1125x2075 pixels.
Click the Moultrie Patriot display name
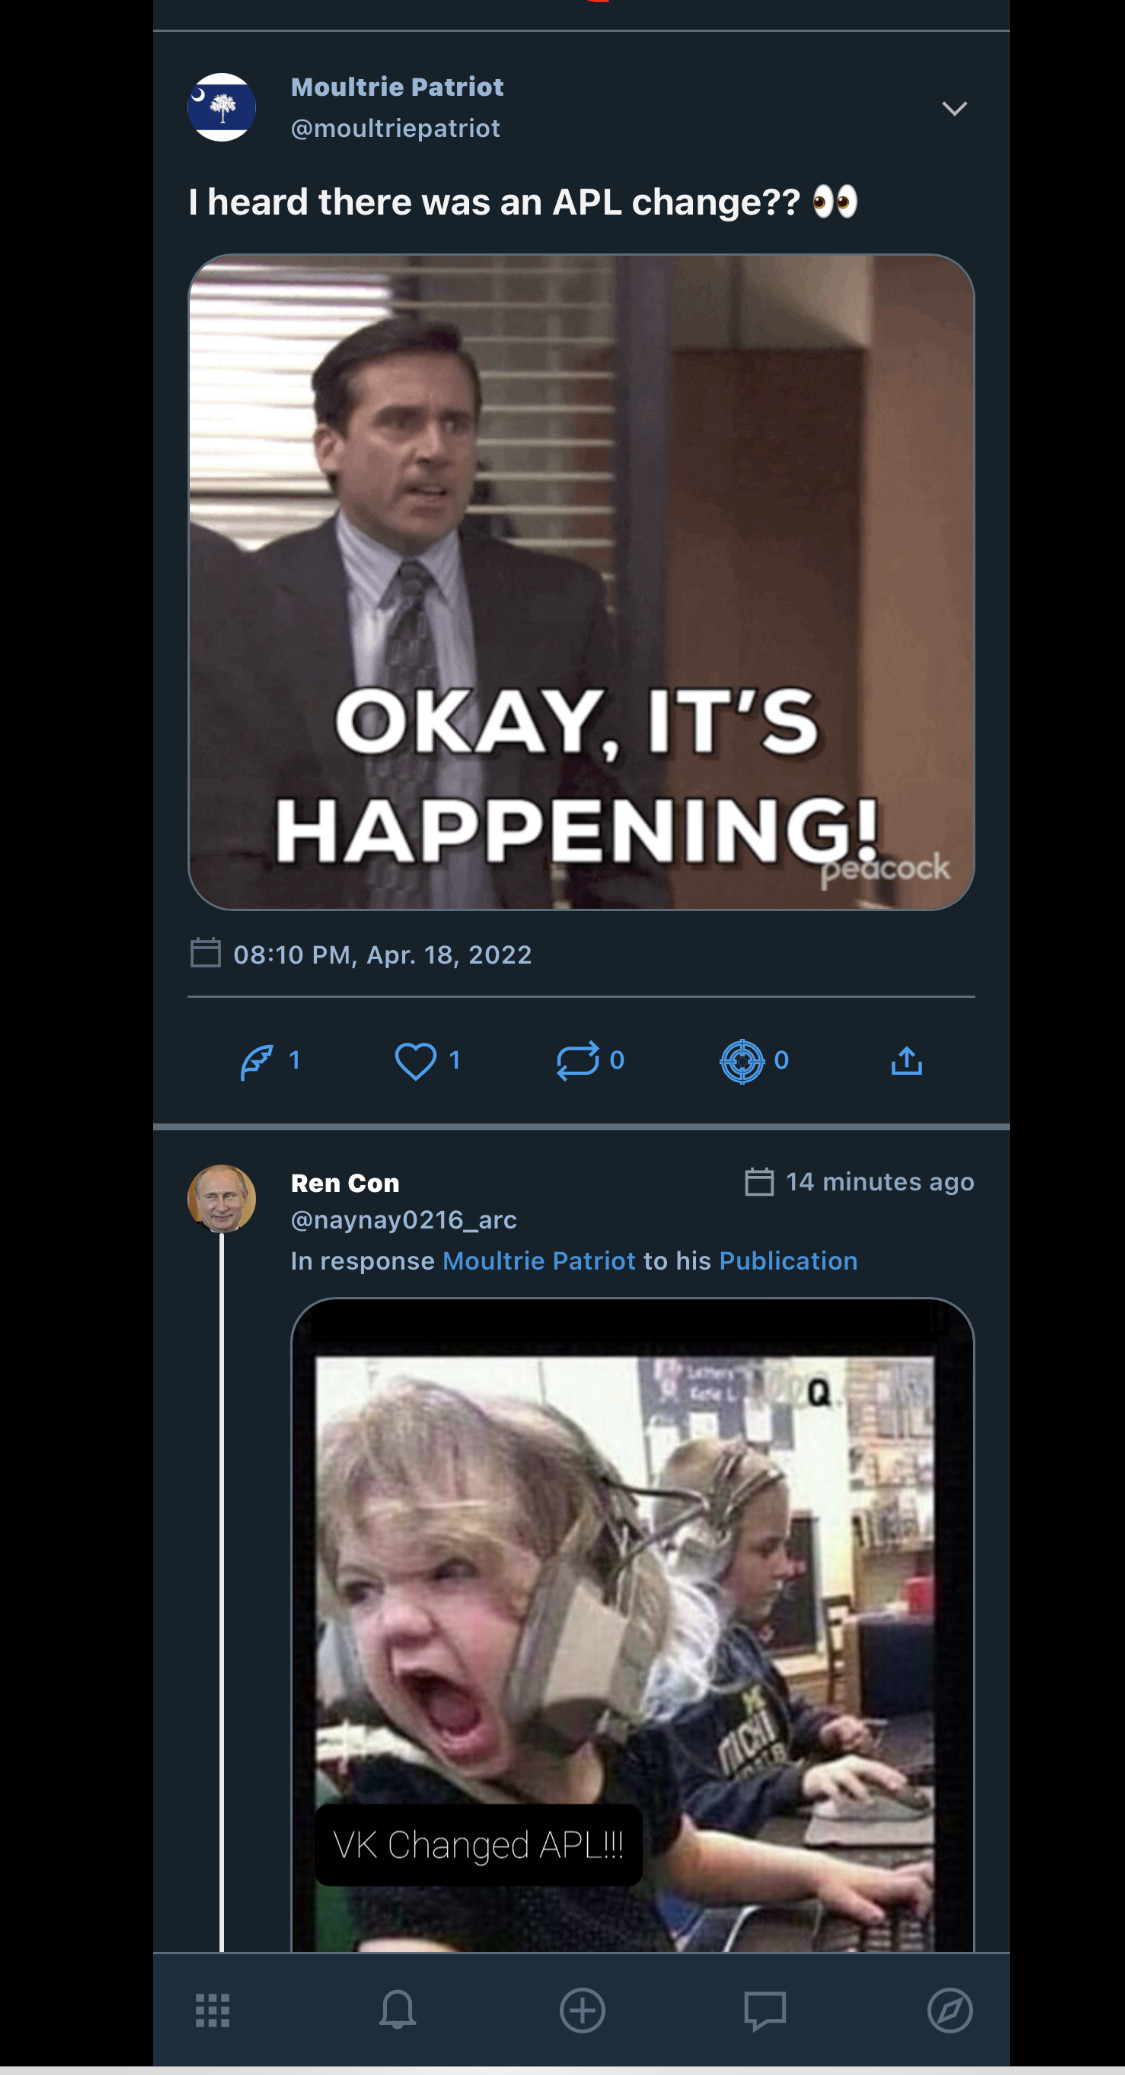[397, 87]
